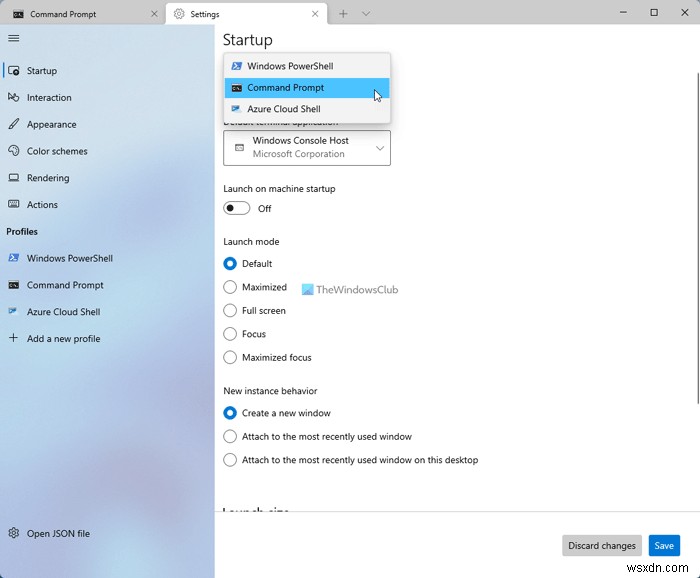Open Command Prompt profile settings
This screenshot has height=578, width=700.
tap(107, 285)
